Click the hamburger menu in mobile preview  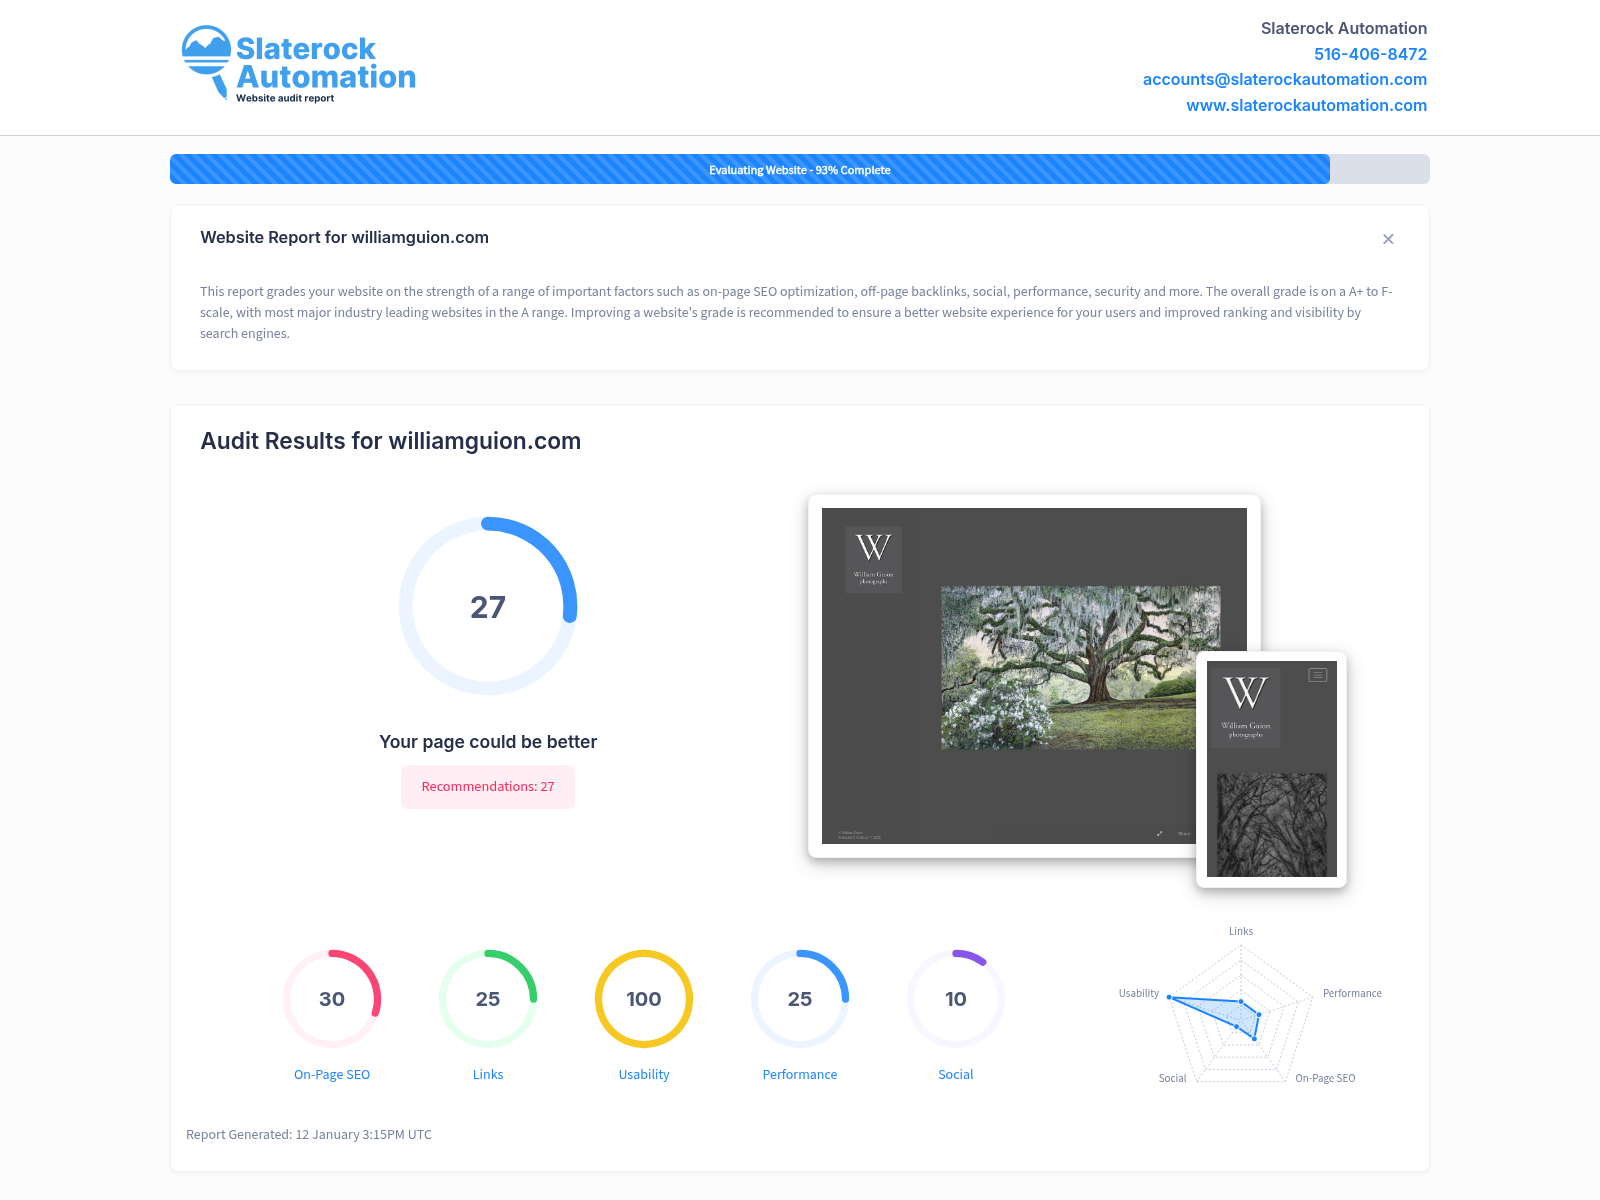pyautogui.click(x=1318, y=675)
